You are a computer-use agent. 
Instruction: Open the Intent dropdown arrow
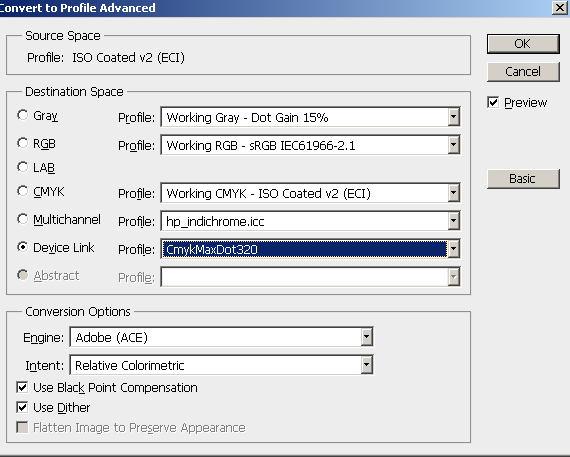tap(366, 365)
